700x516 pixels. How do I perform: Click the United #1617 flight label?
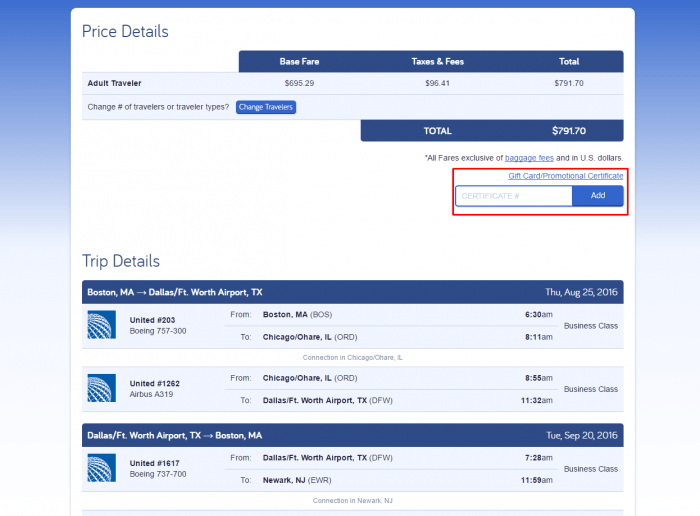(x=154, y=463)
